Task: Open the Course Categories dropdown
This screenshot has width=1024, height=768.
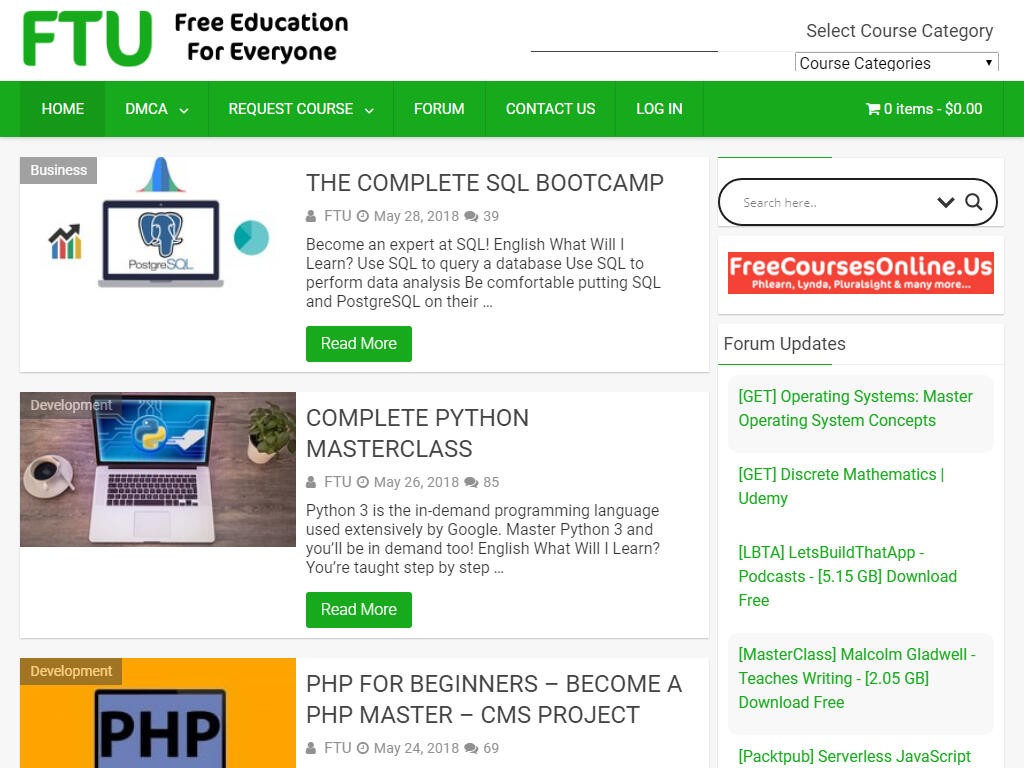Action: (896, 63)
